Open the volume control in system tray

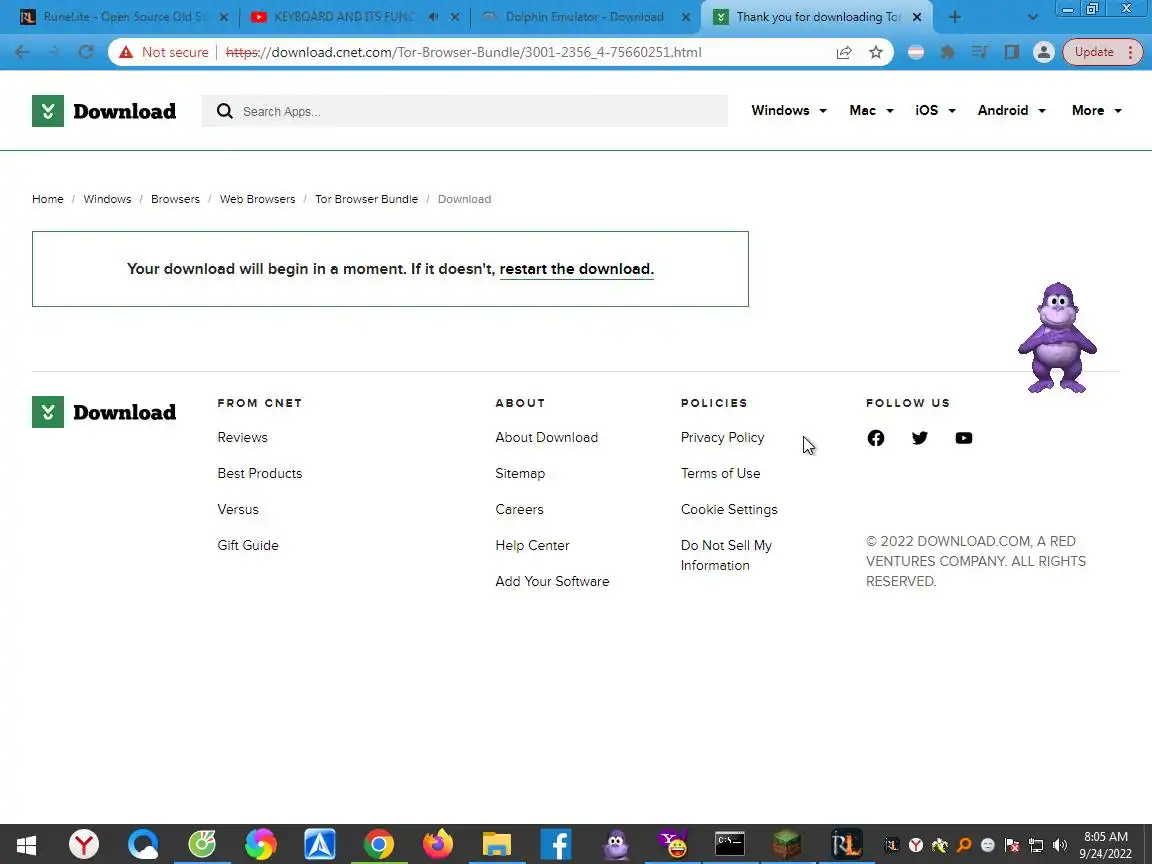point(1059,845)
